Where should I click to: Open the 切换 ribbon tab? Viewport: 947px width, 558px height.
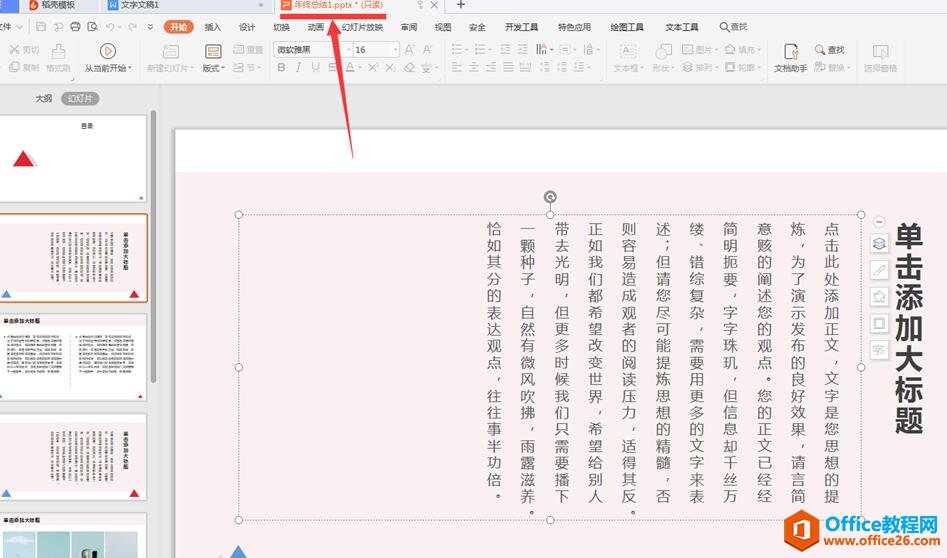[281, 27]
